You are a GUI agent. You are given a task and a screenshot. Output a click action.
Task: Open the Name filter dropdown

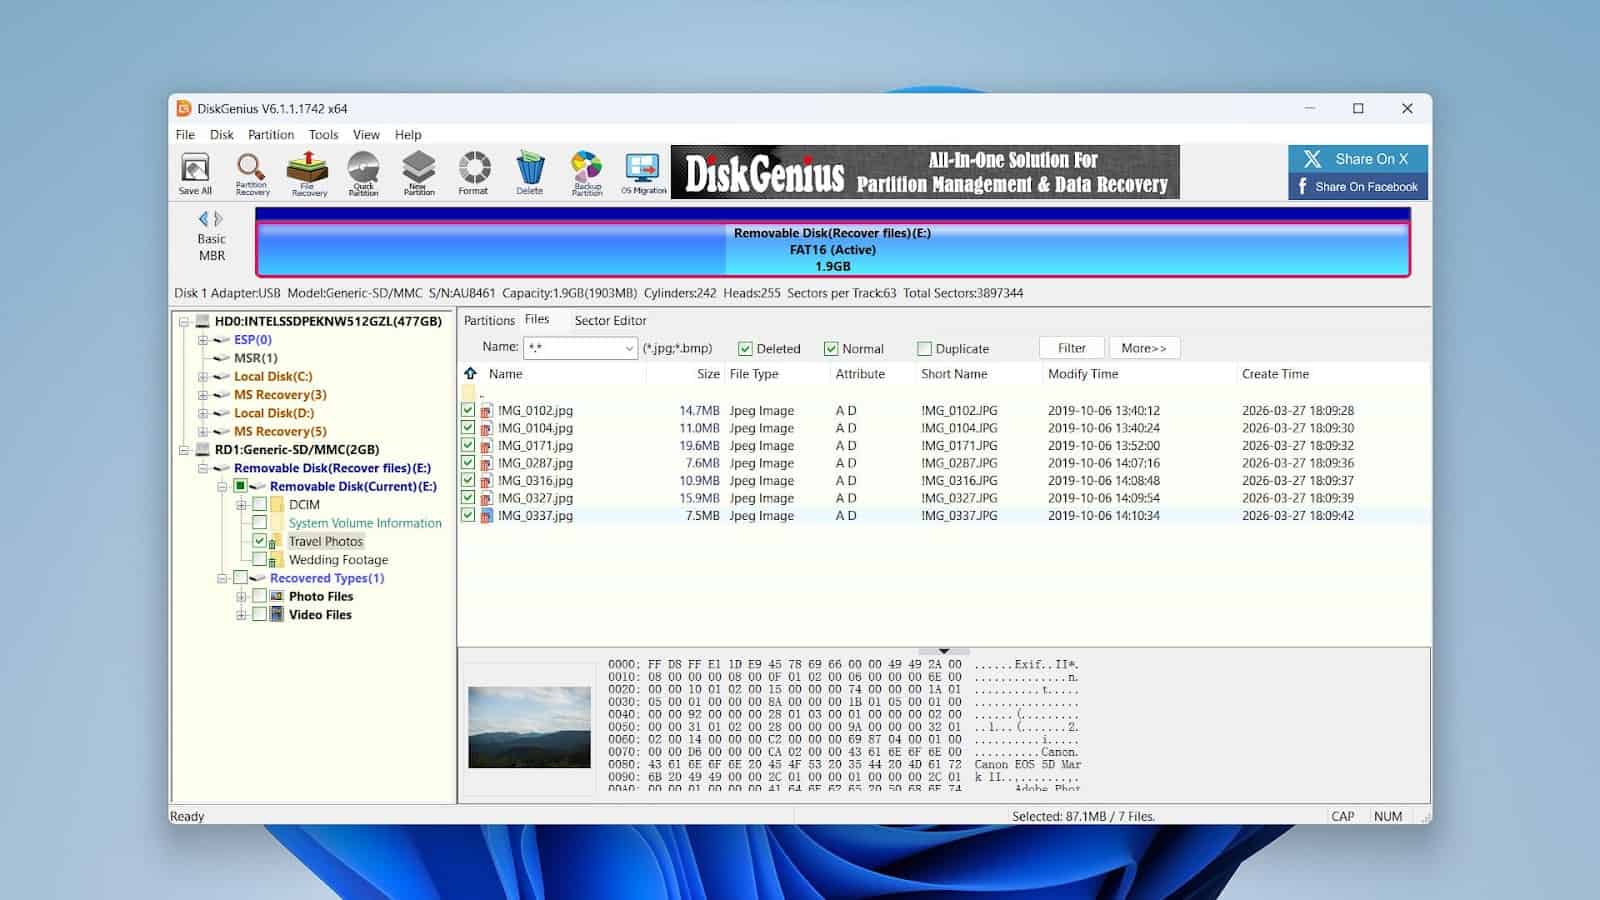click(629, 348)
